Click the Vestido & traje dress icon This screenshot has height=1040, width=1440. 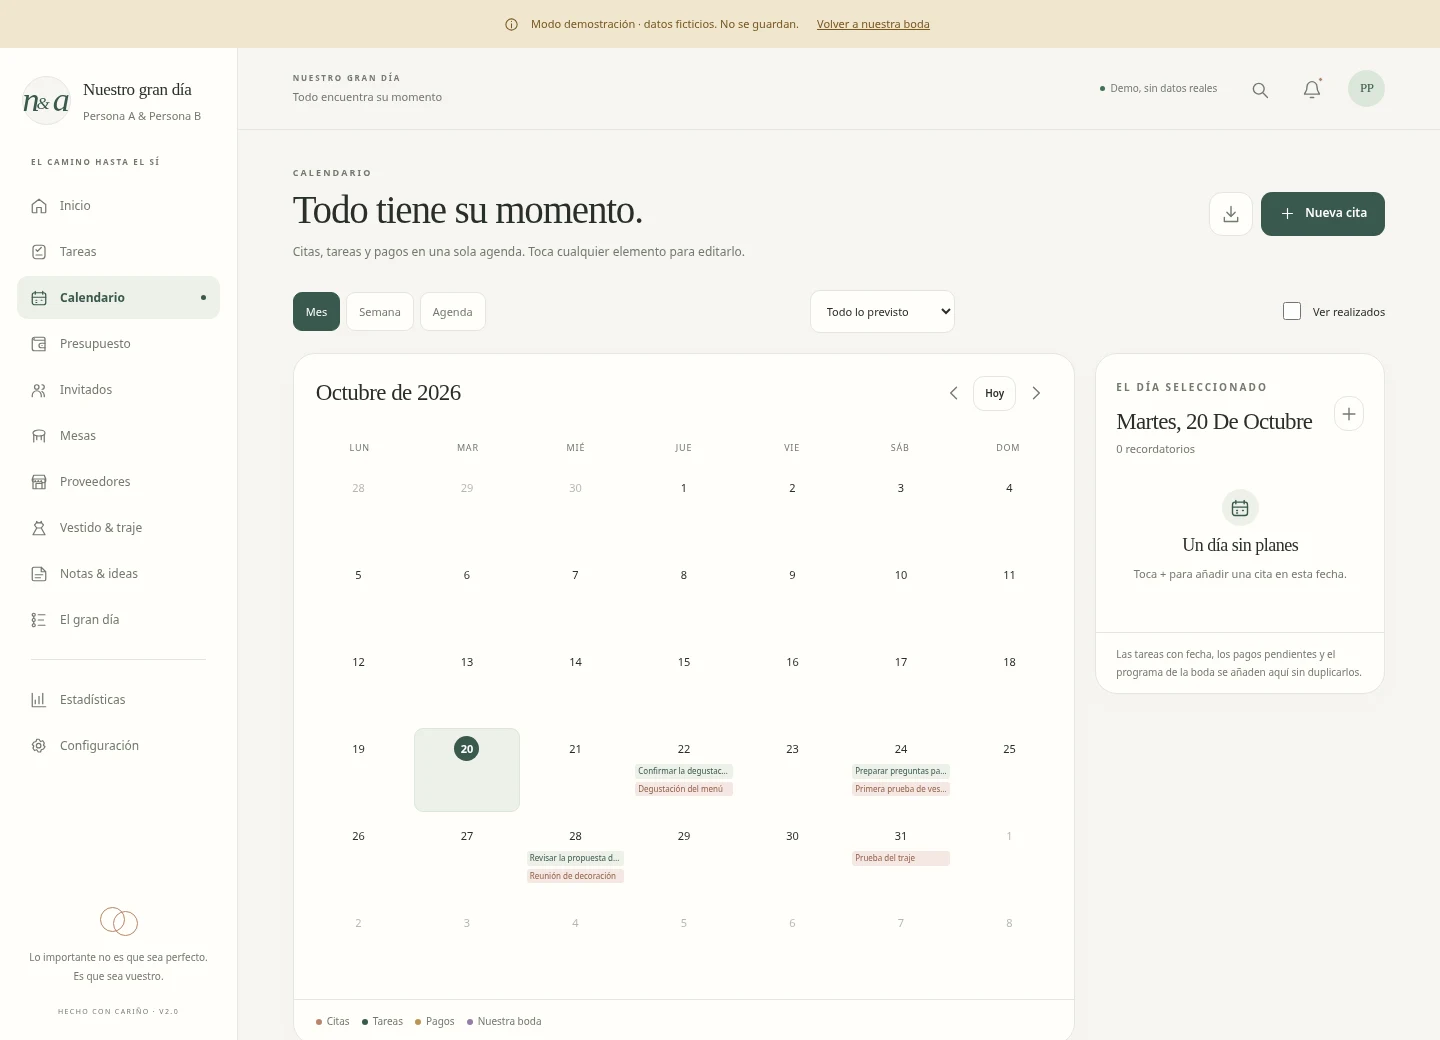(39, 528)
